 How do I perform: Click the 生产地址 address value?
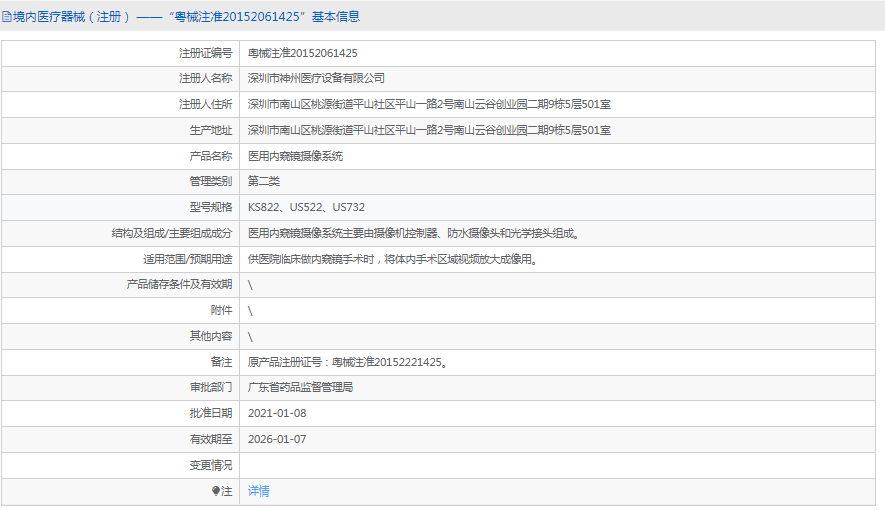429,130
